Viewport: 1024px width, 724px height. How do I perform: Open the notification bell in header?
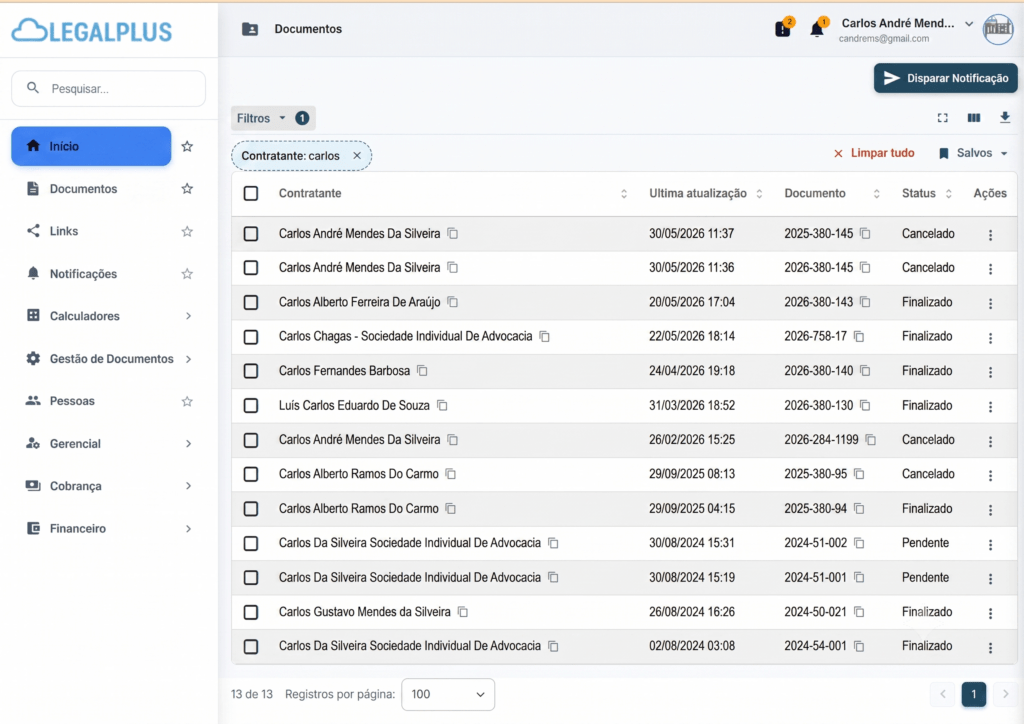click(x=816, y=29)
